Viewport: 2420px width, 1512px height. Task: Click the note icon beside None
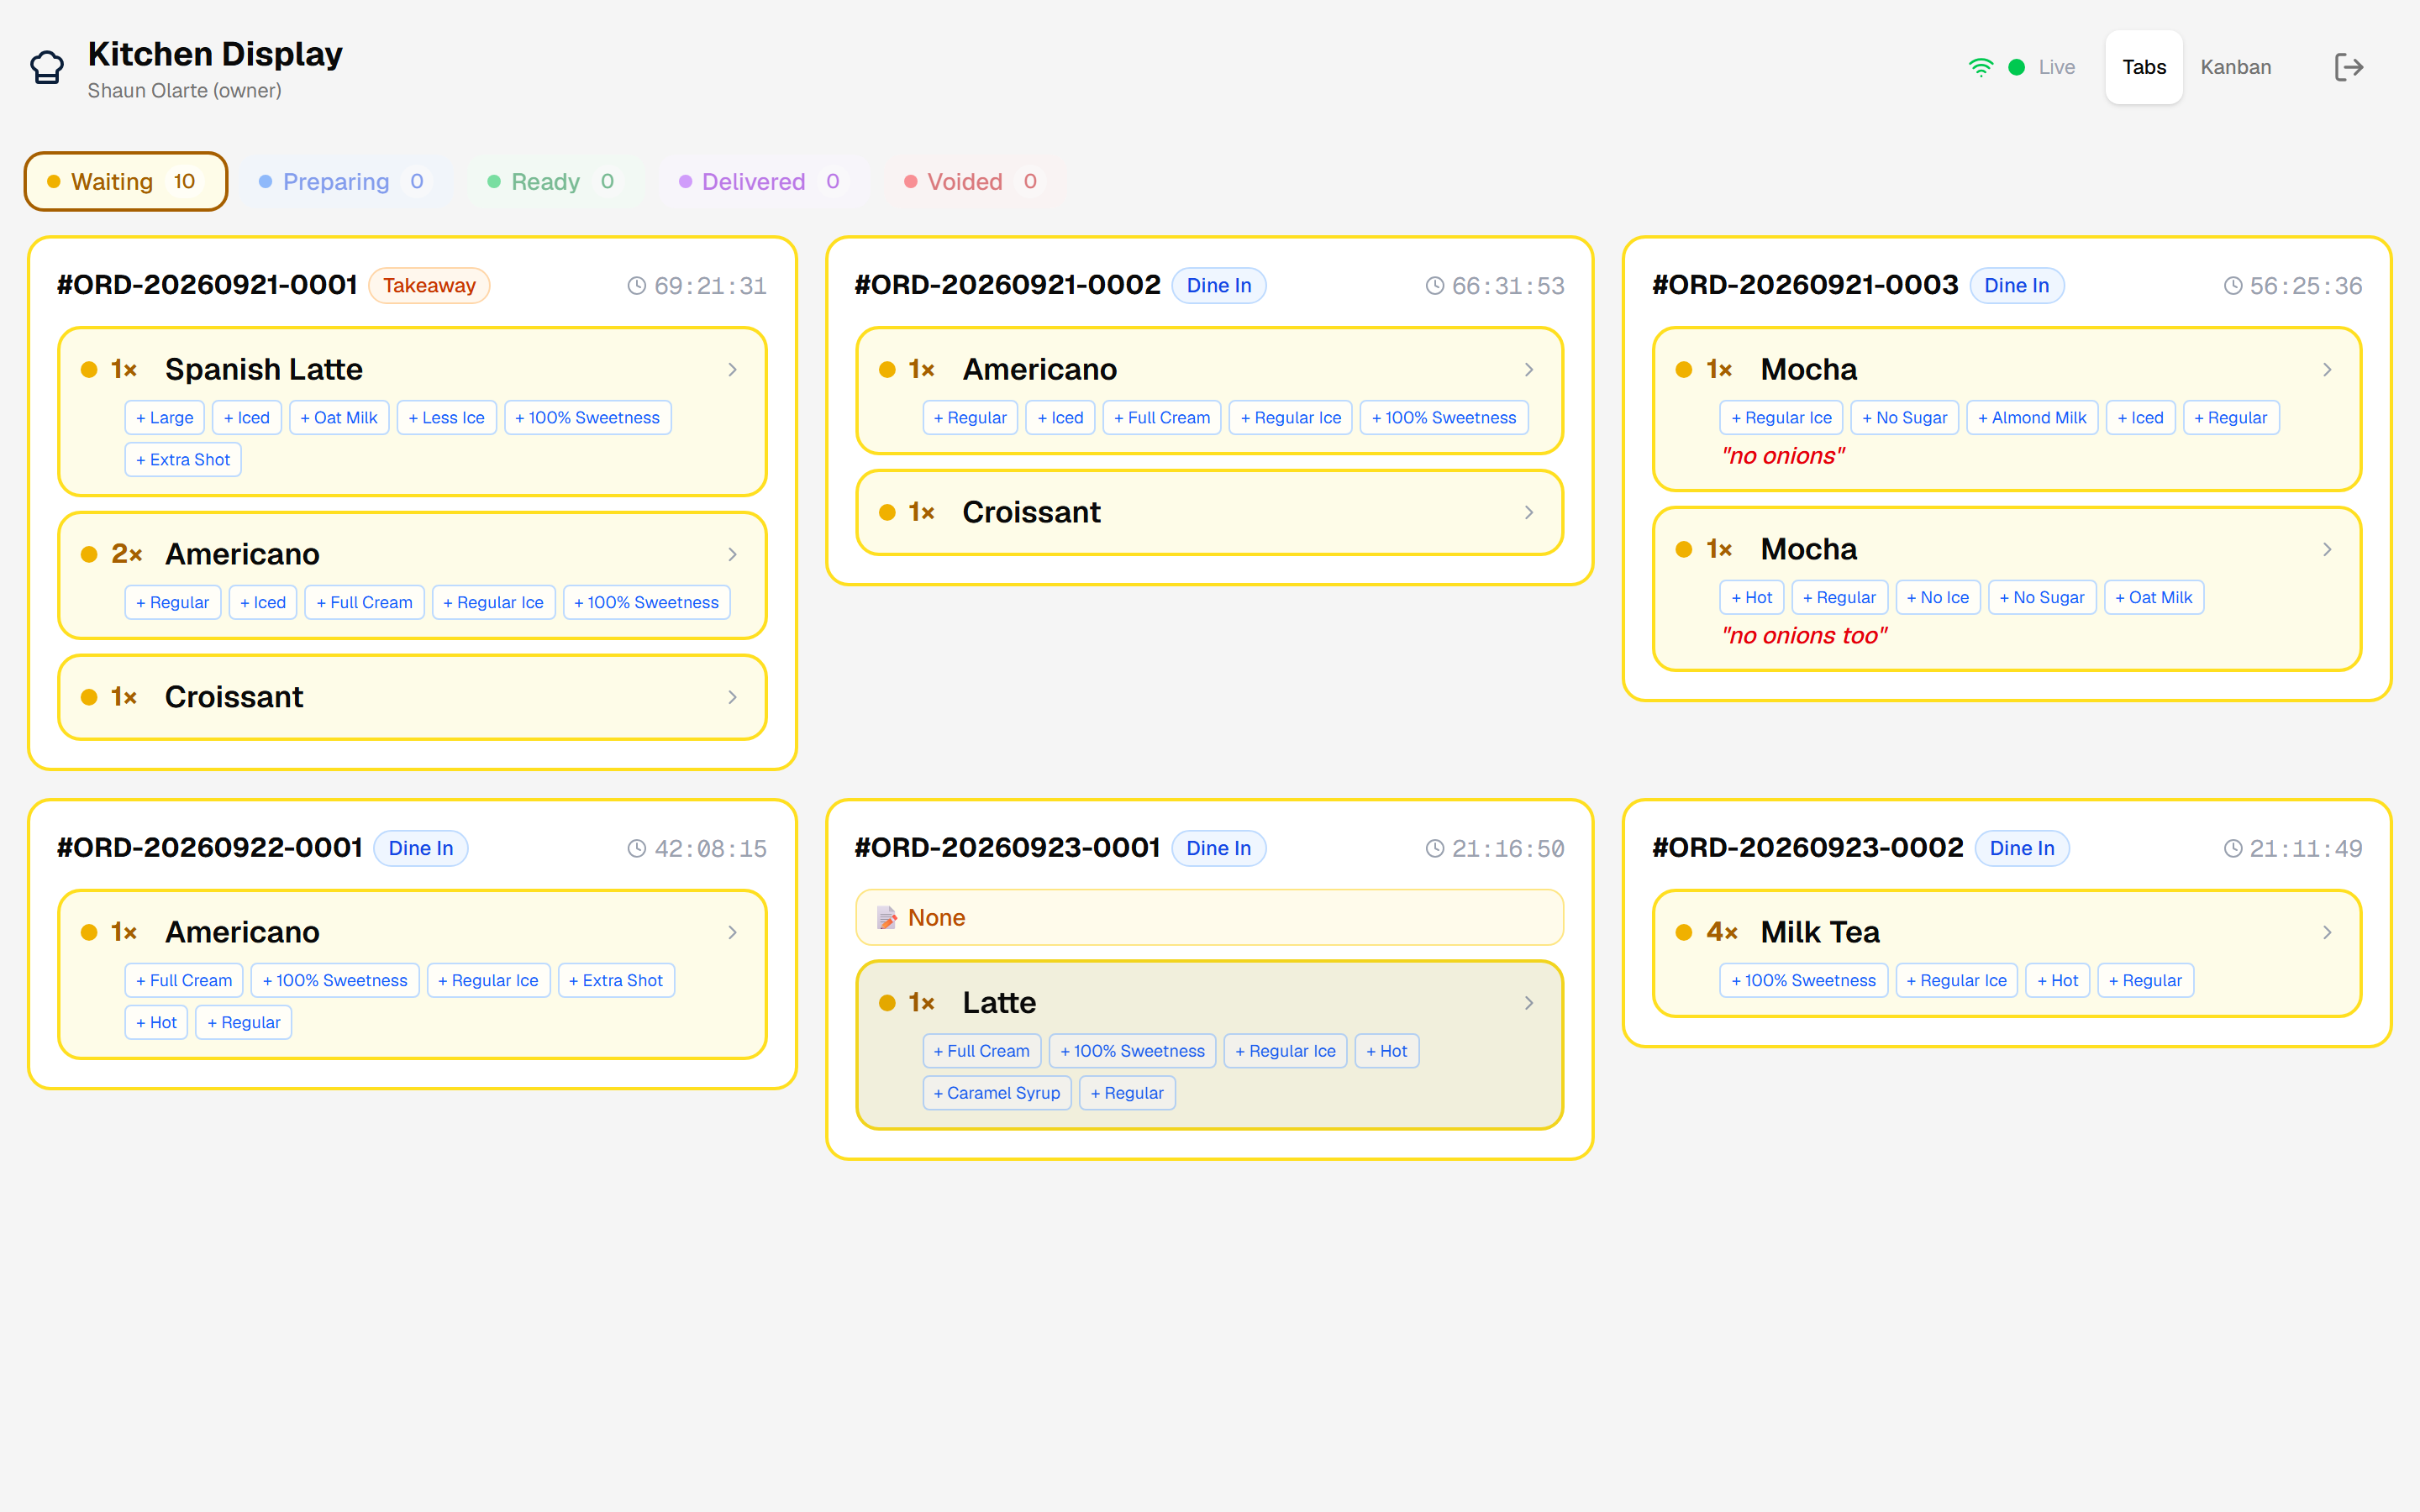click(x=886, y=917)
